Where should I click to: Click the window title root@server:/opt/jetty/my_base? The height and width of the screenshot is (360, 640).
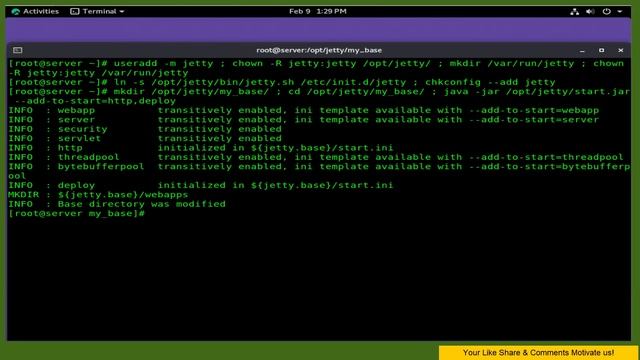point(319,50)
